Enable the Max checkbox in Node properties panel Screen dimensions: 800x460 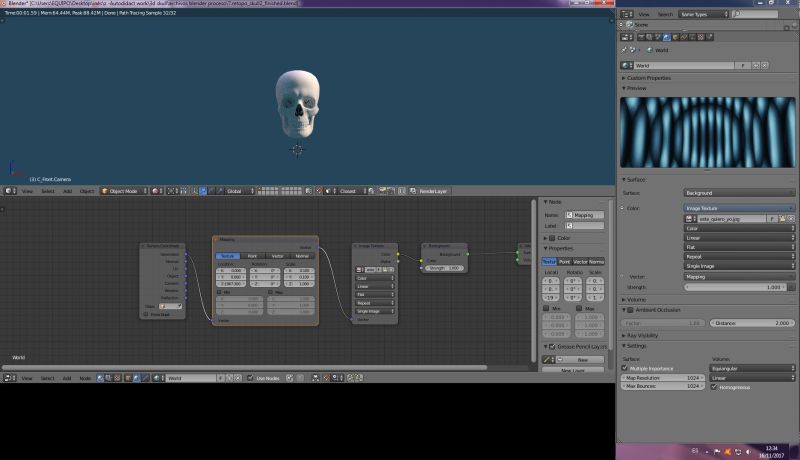[x=579, y=309]
